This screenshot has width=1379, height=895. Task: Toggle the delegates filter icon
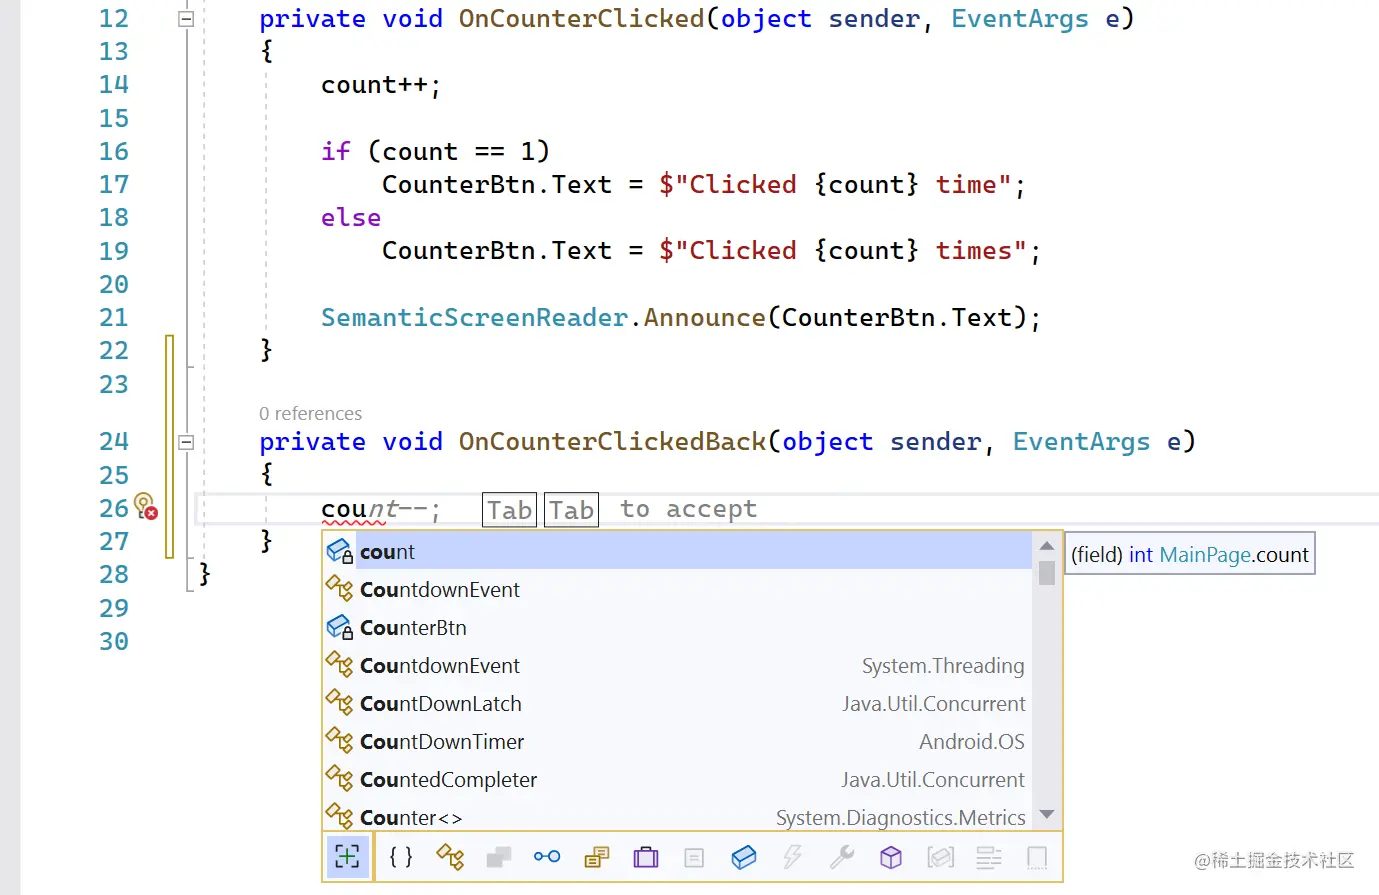pos(597,857)
